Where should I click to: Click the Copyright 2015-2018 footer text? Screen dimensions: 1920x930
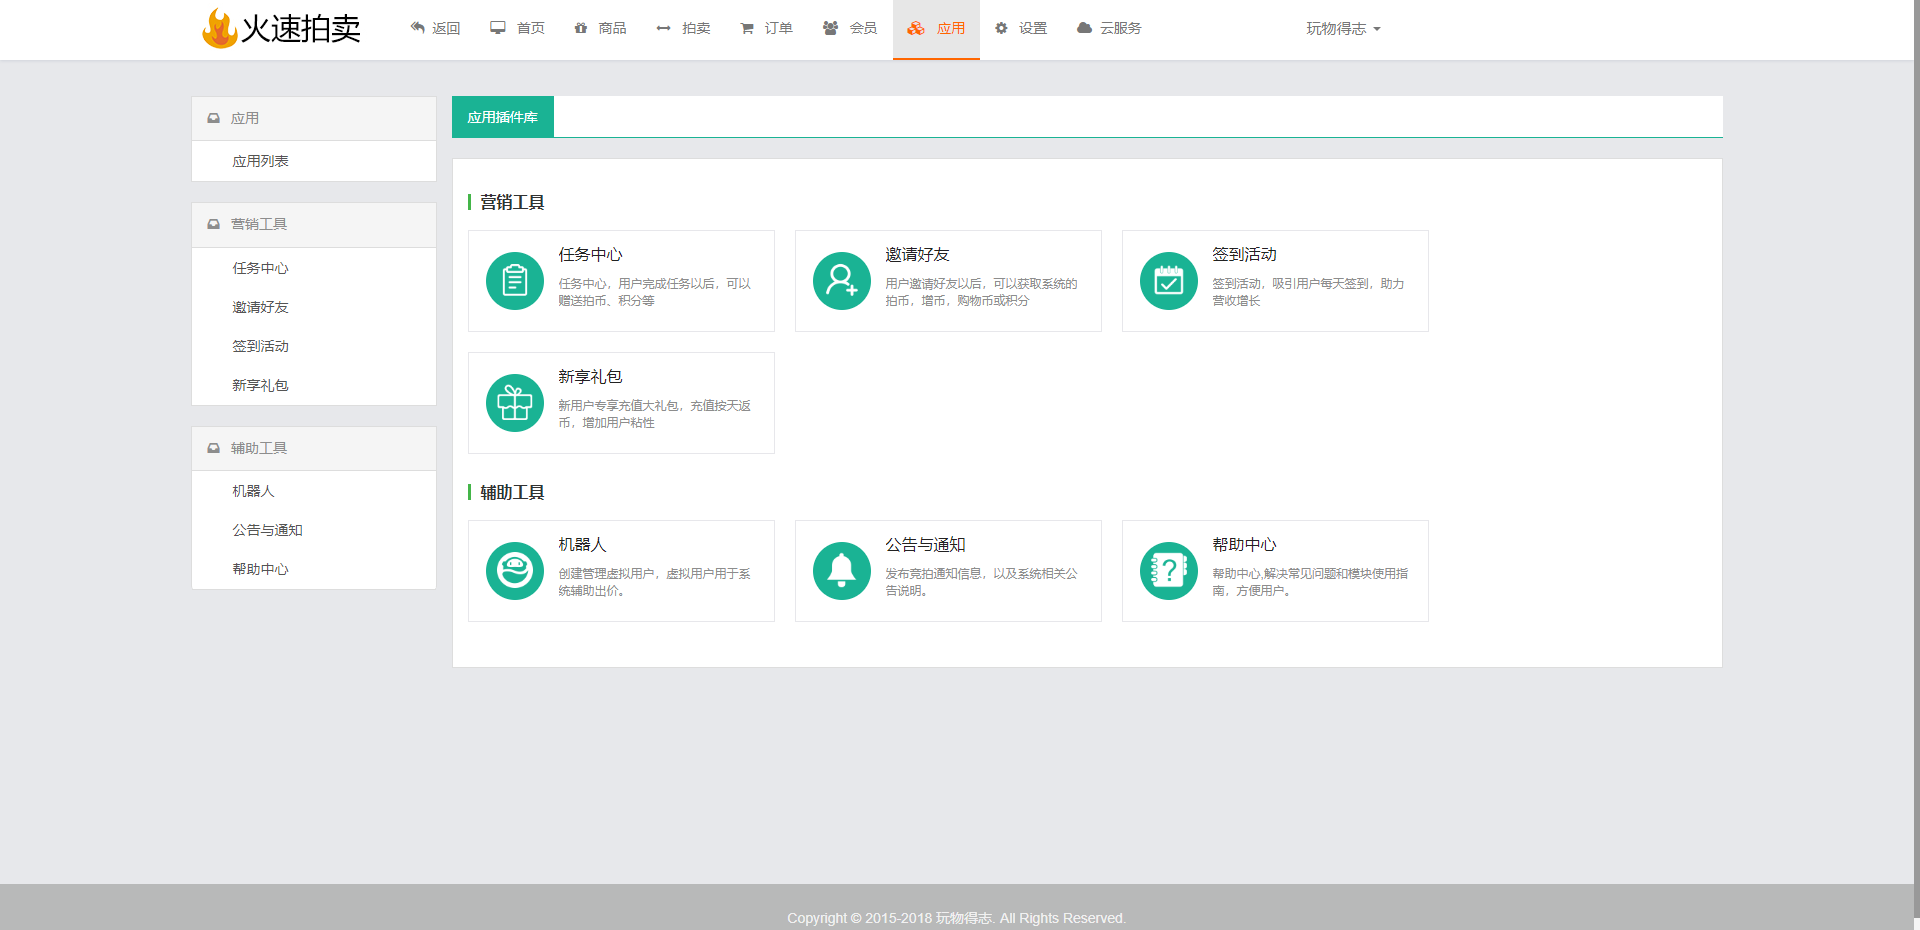(956, 918)
